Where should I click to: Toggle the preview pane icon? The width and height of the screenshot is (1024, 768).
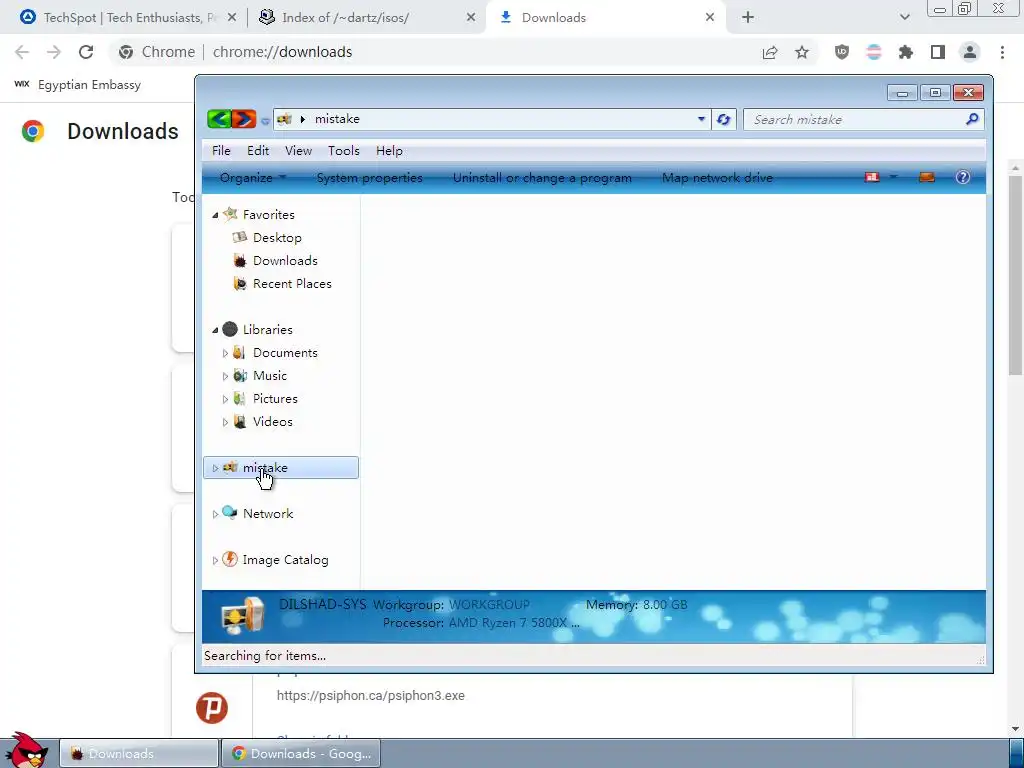[927, 177]
